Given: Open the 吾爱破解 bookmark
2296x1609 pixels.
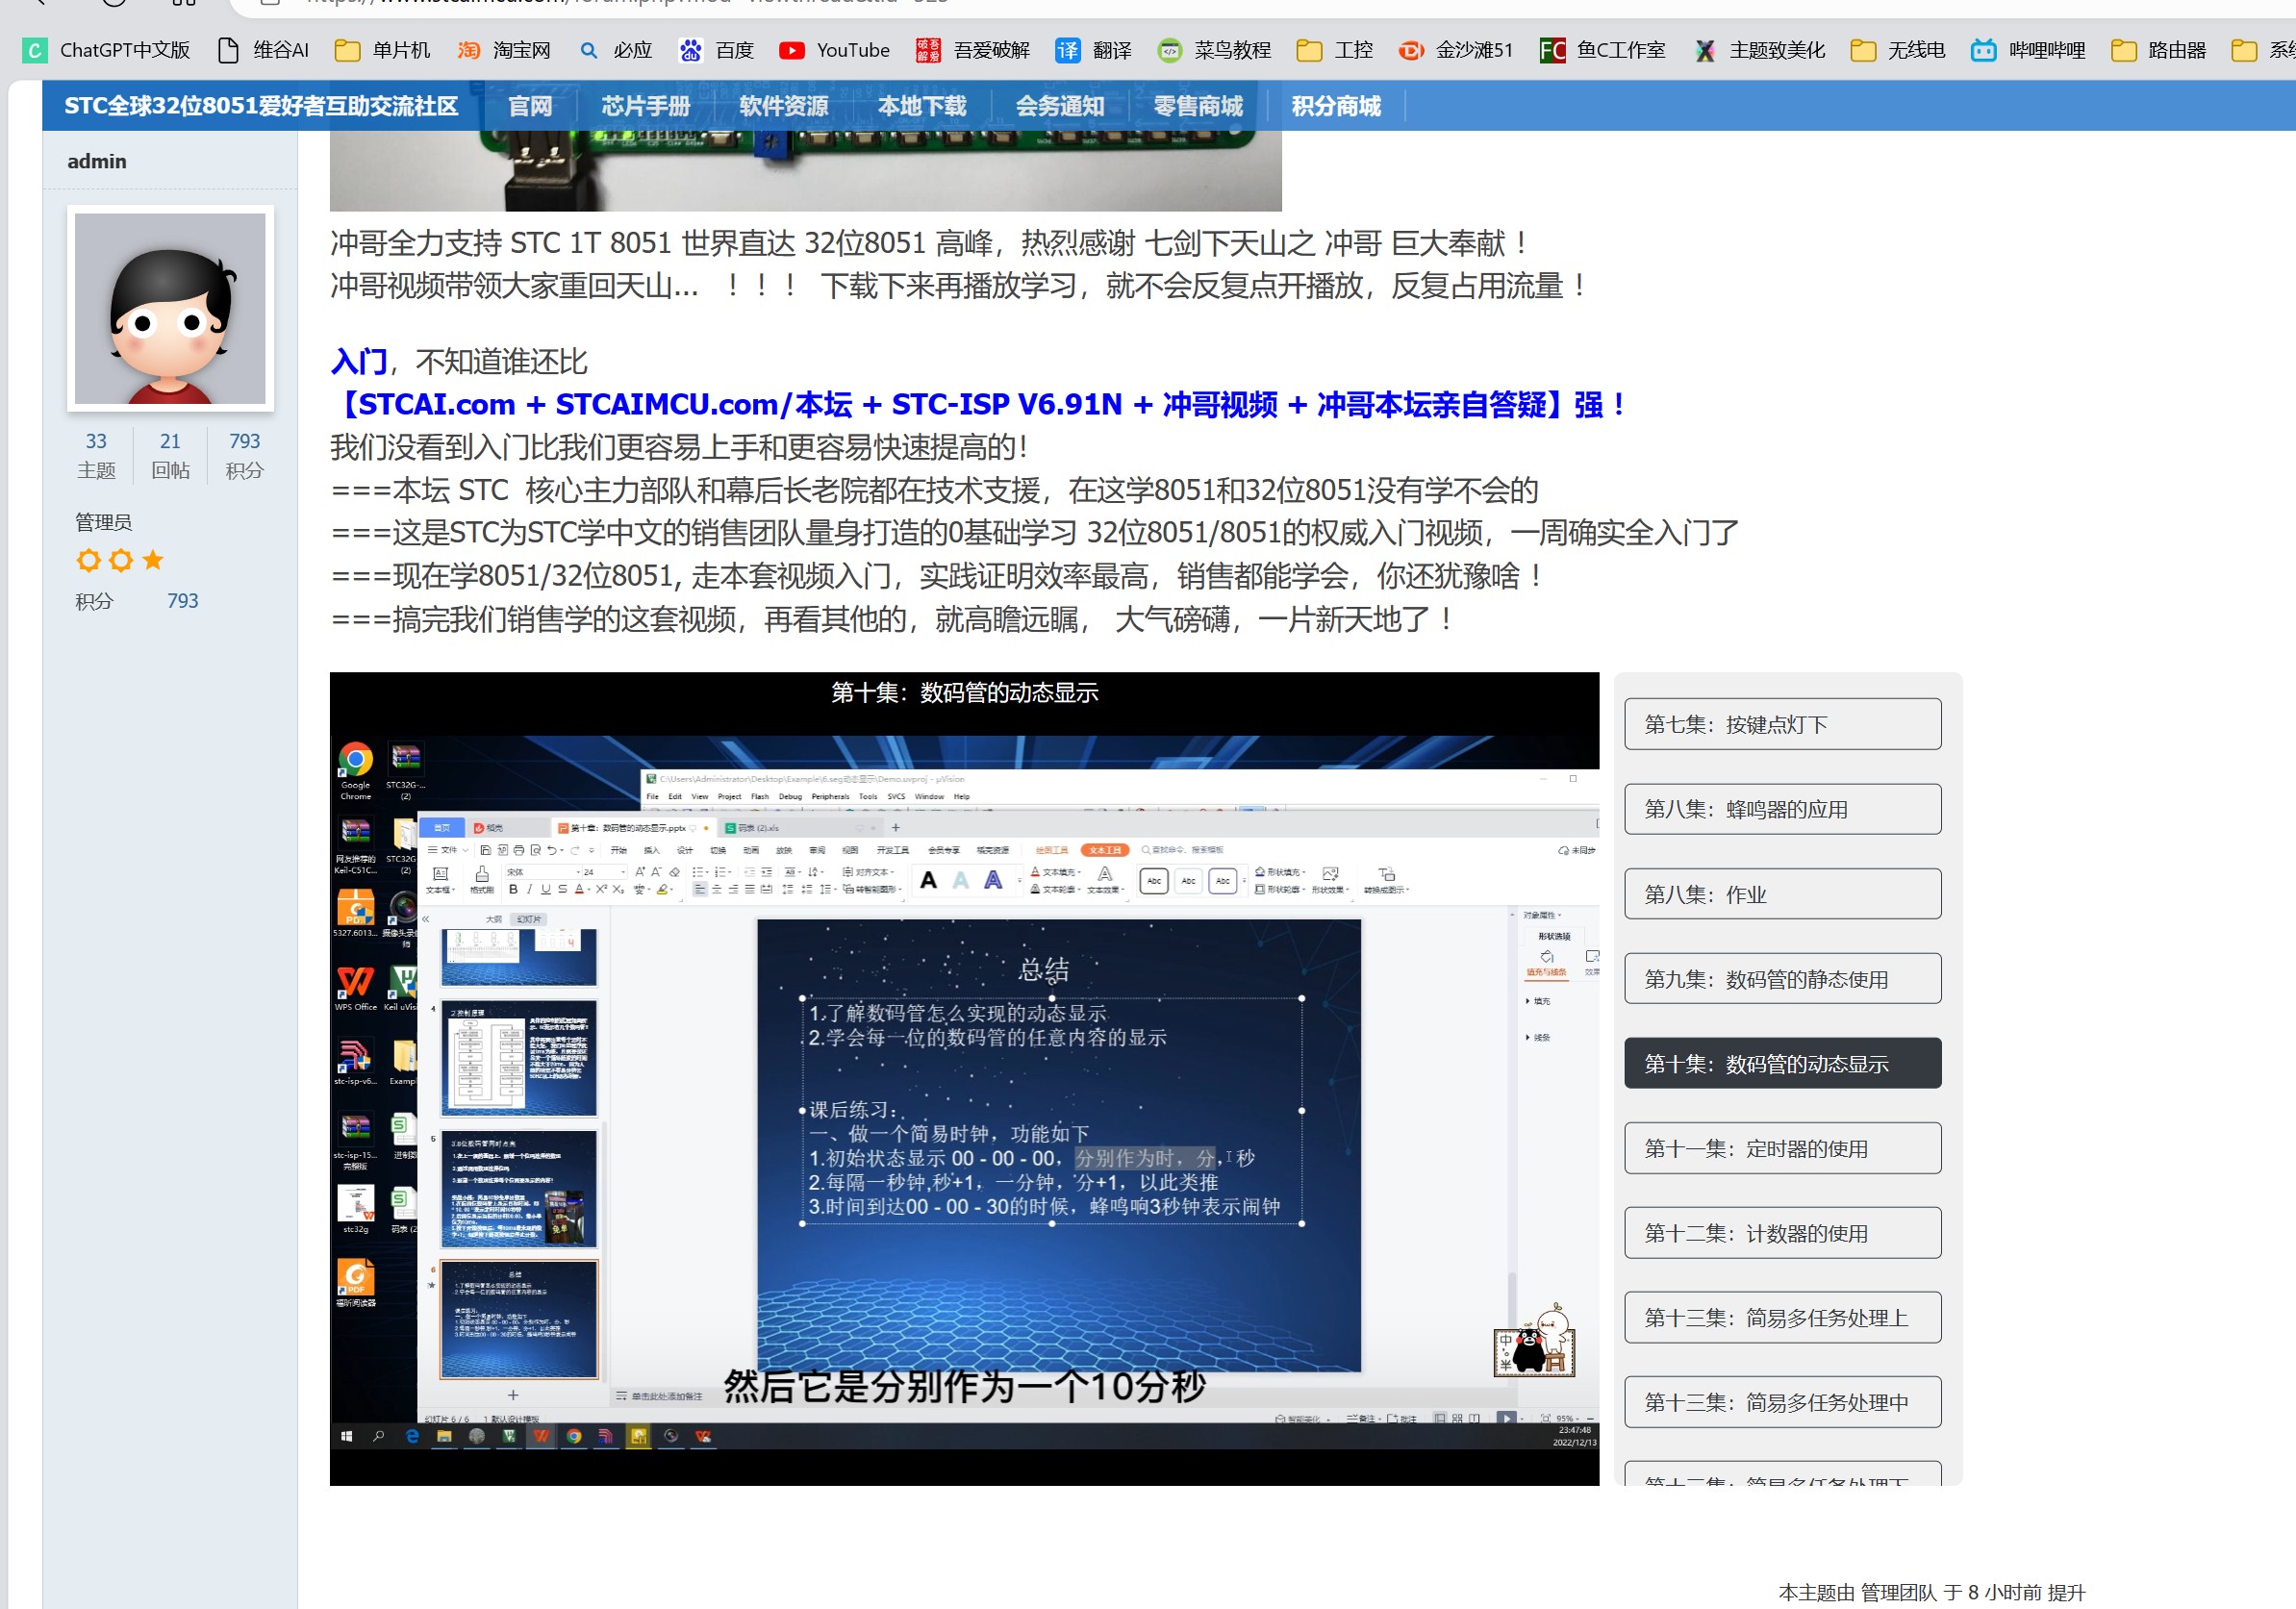Looking at the screenshot, I should [x=973, y=50].
